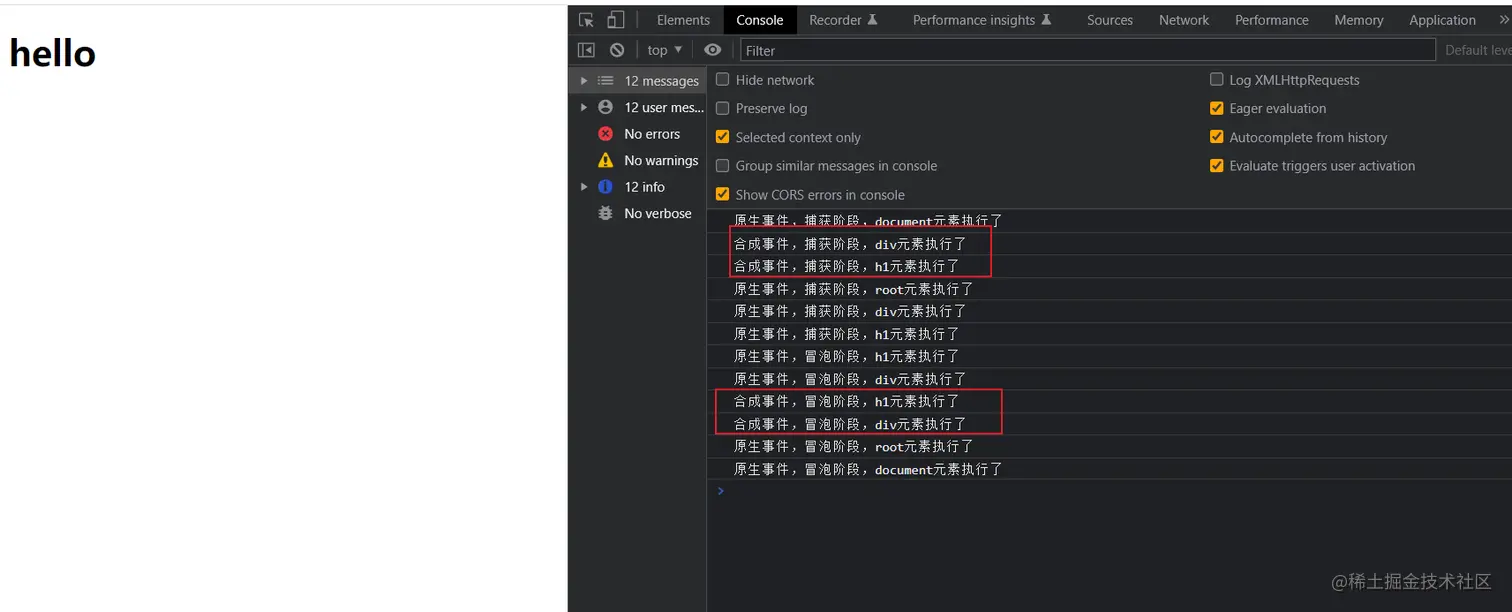Viewport: 1512px width, 612px height.
Task: Switch to the Application tab
Action: point(1442,20)
